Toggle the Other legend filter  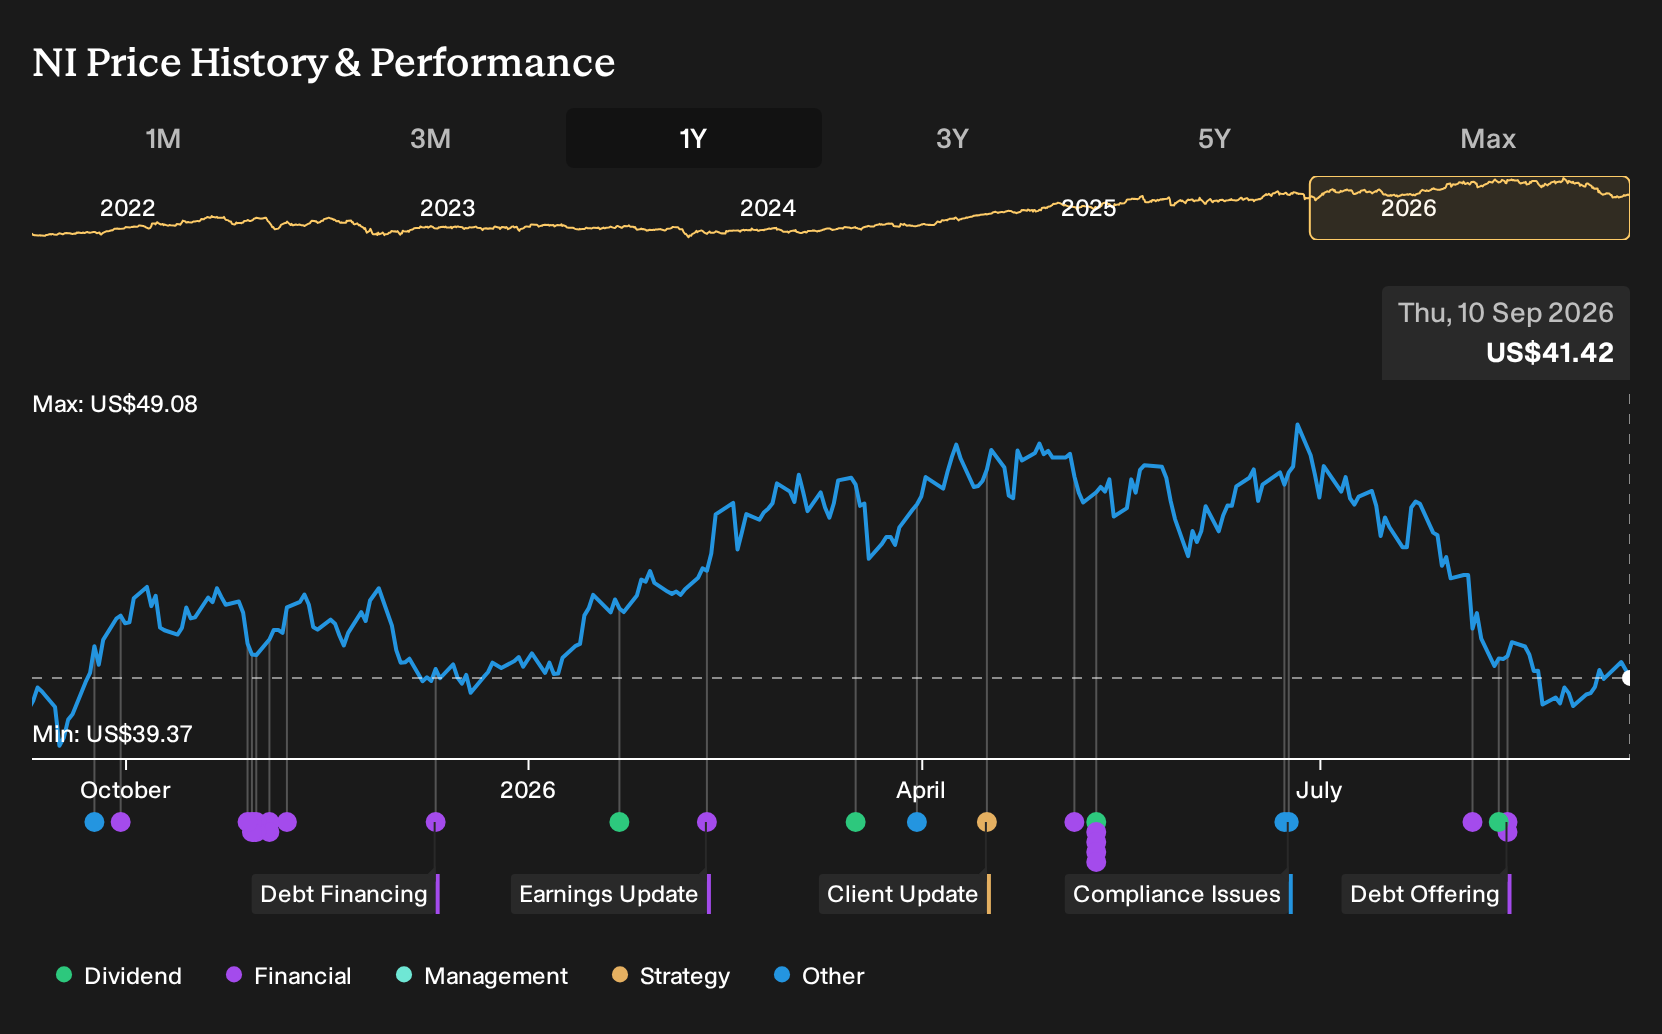point(819,976)
